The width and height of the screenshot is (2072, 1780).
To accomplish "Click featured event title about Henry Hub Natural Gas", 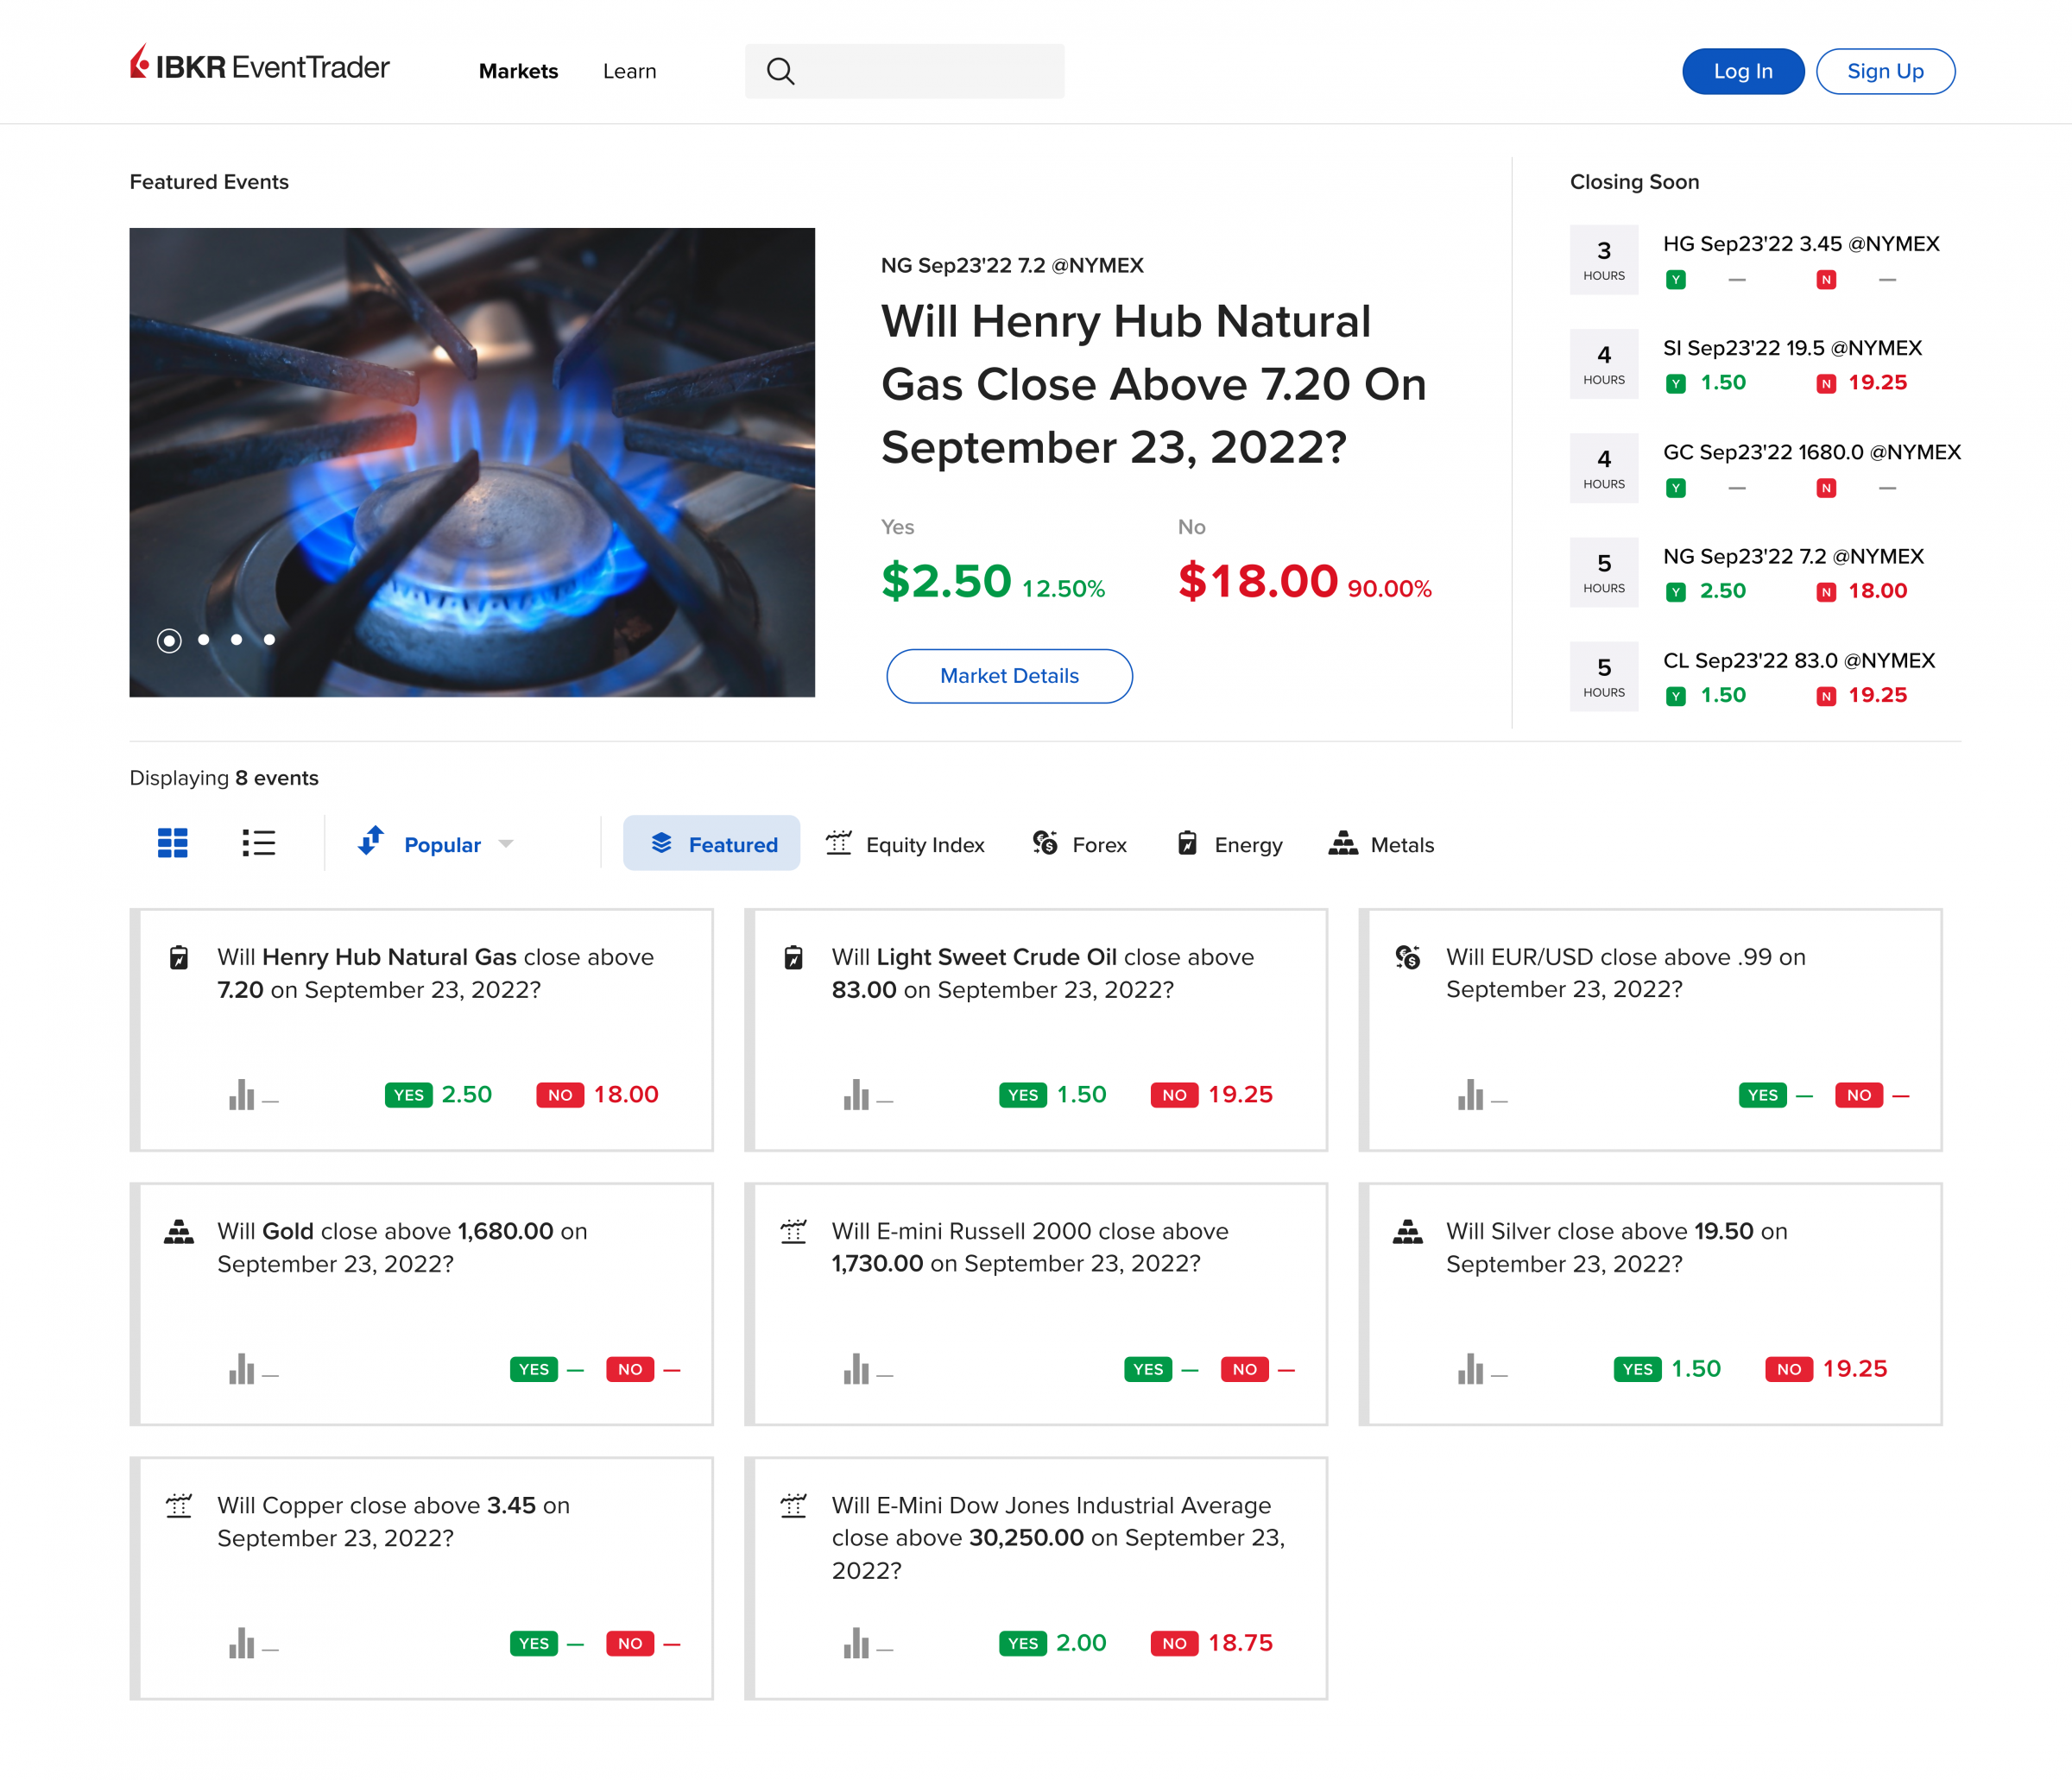I will 1153,384.
